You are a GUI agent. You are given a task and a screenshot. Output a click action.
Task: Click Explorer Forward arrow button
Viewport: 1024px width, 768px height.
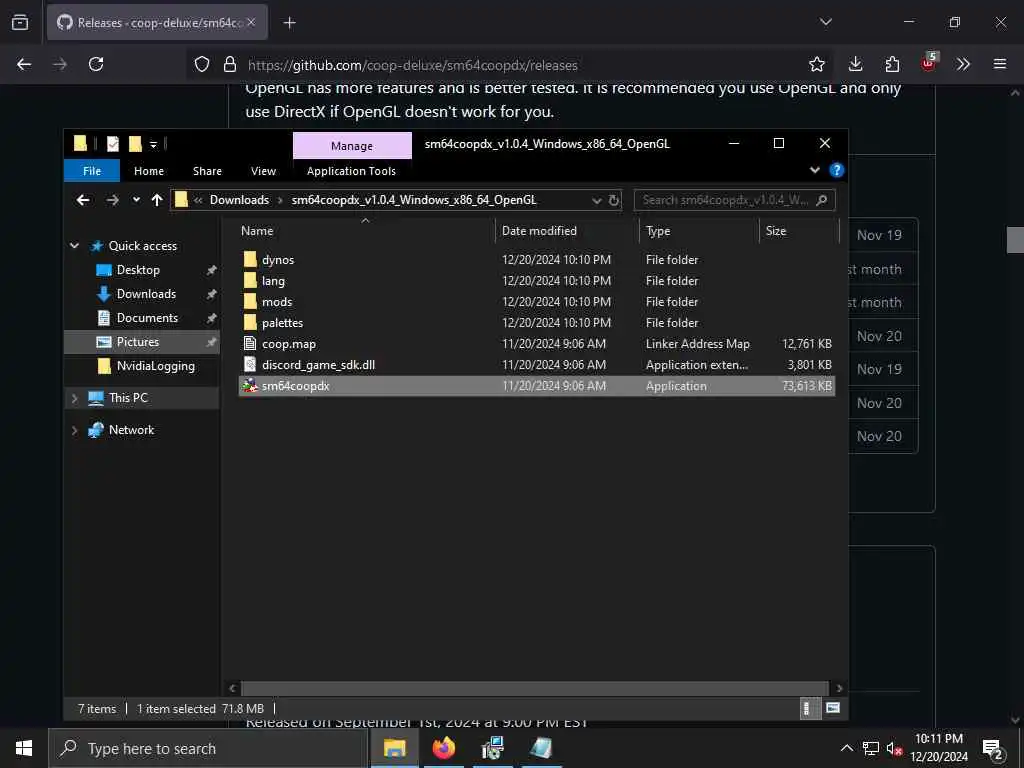(112, 200)
